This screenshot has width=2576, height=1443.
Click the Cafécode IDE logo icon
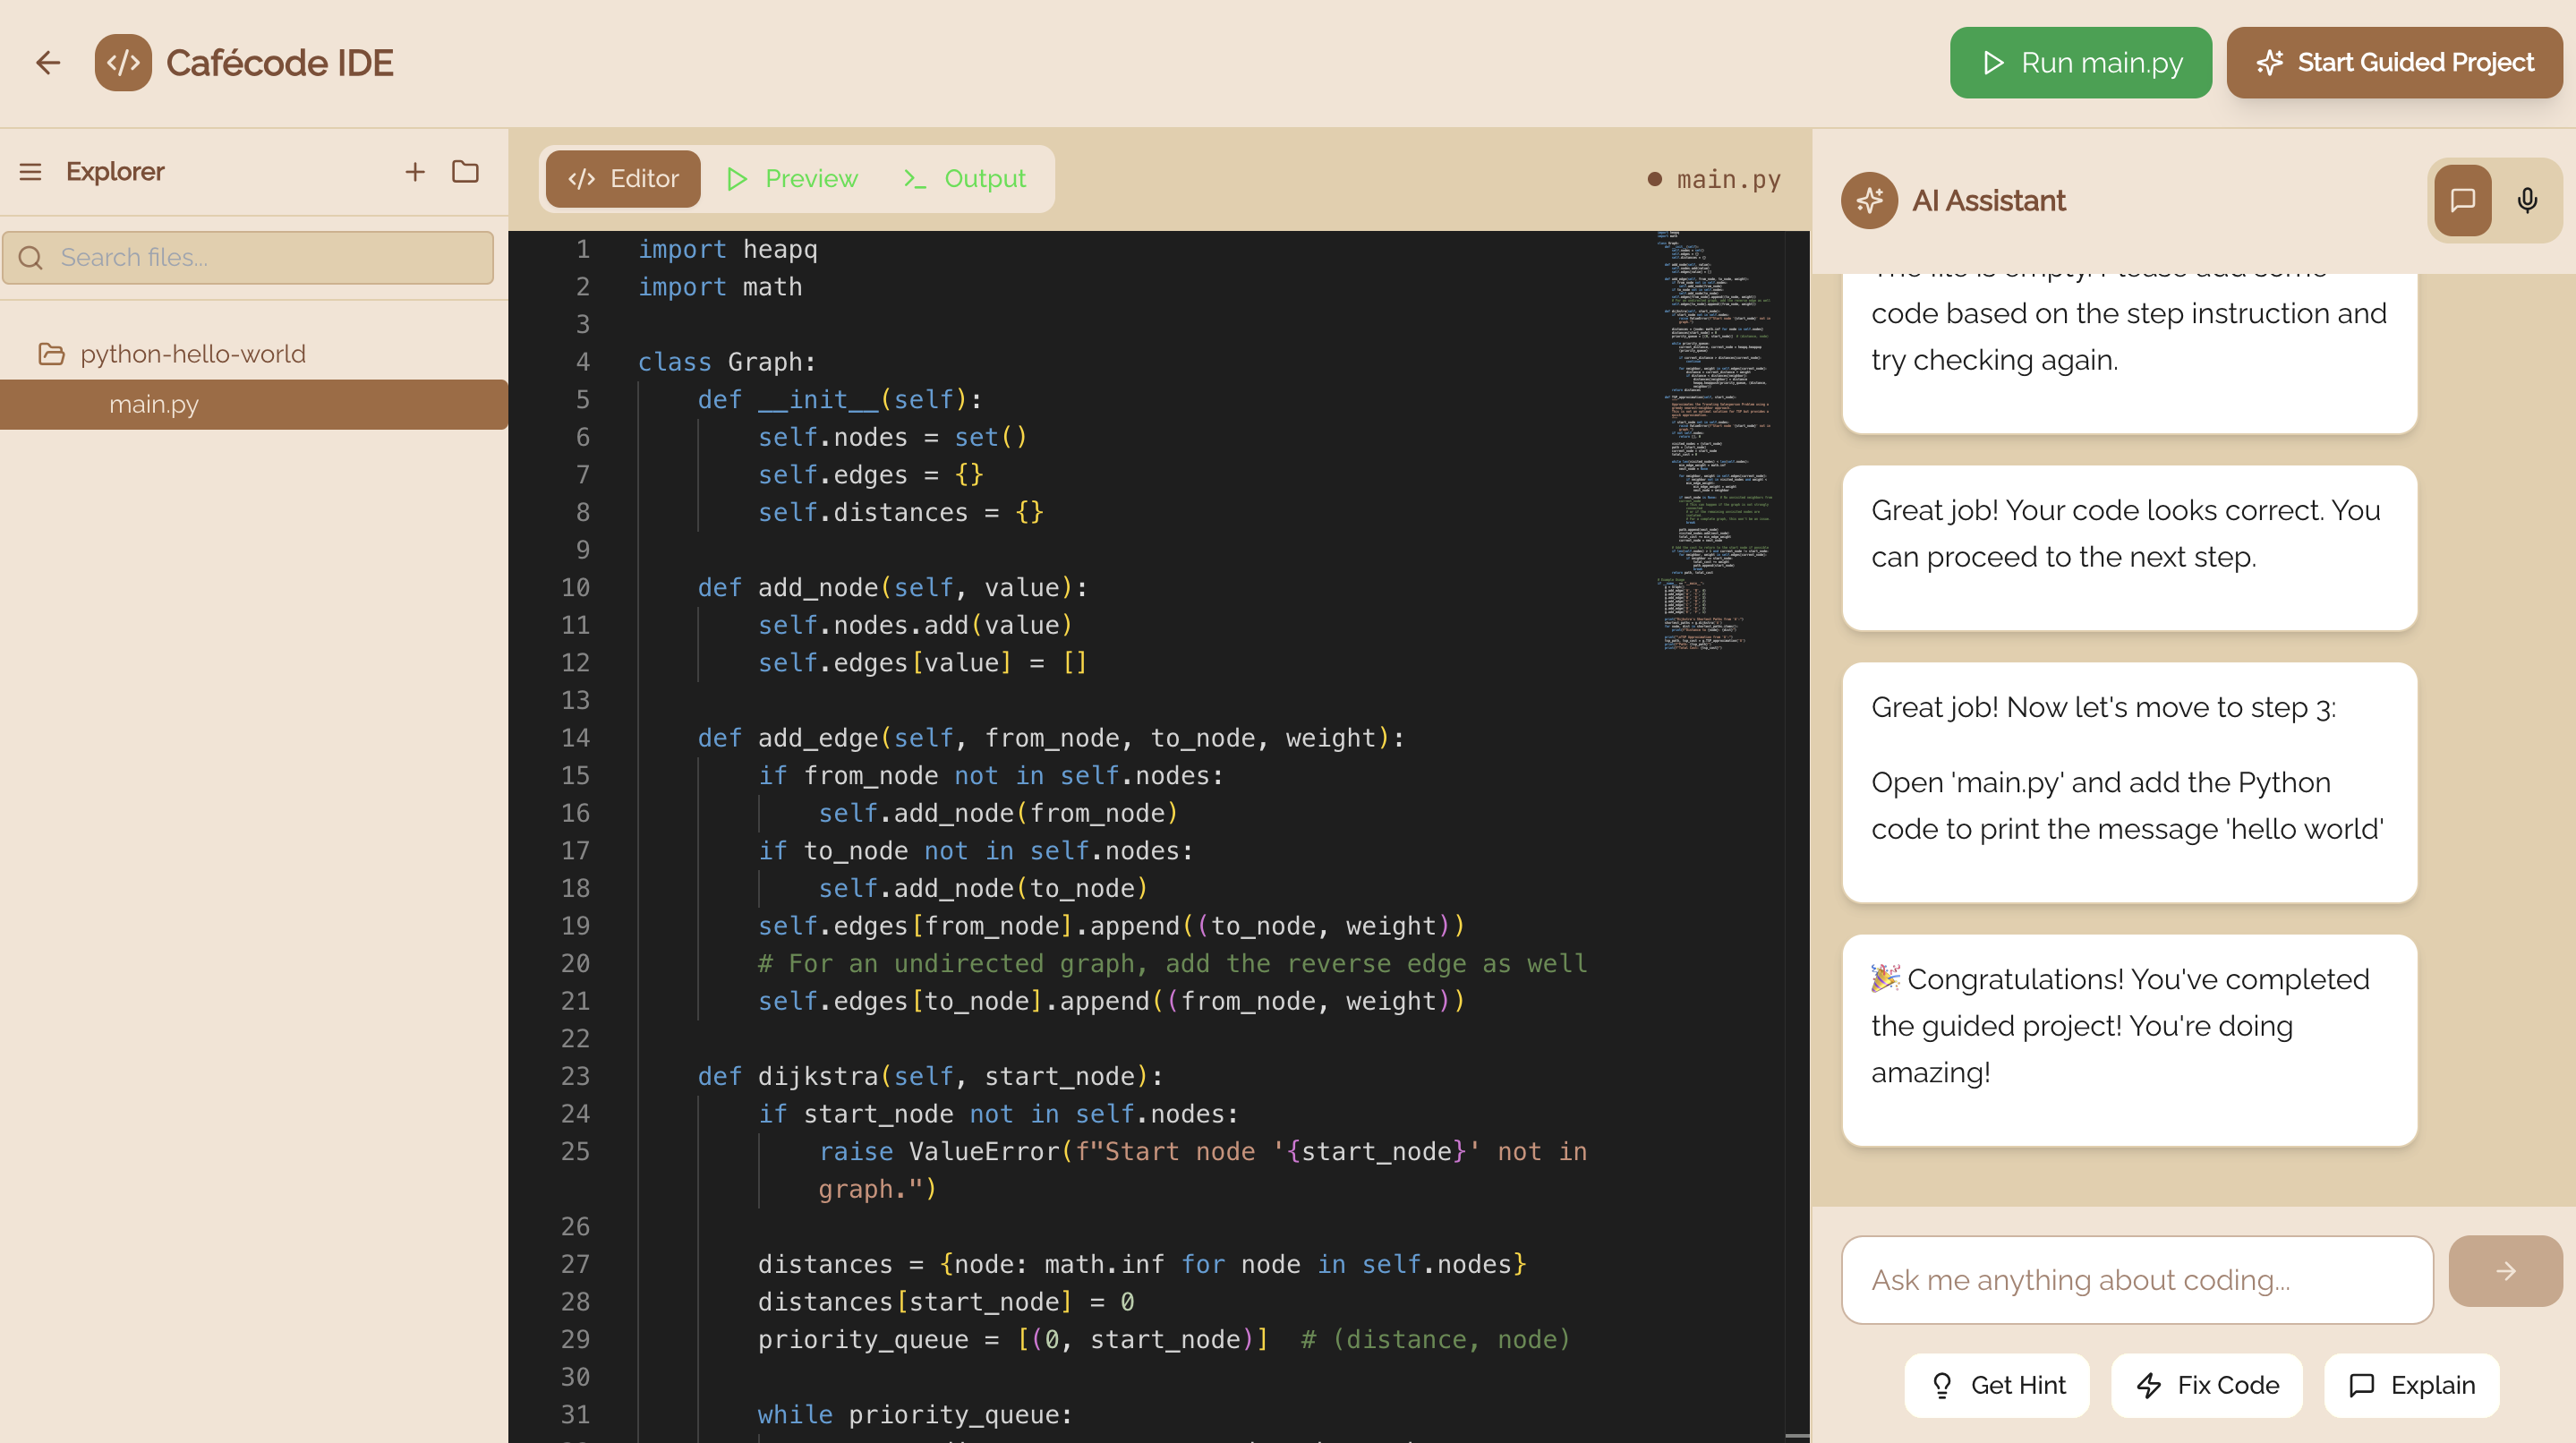123,63
